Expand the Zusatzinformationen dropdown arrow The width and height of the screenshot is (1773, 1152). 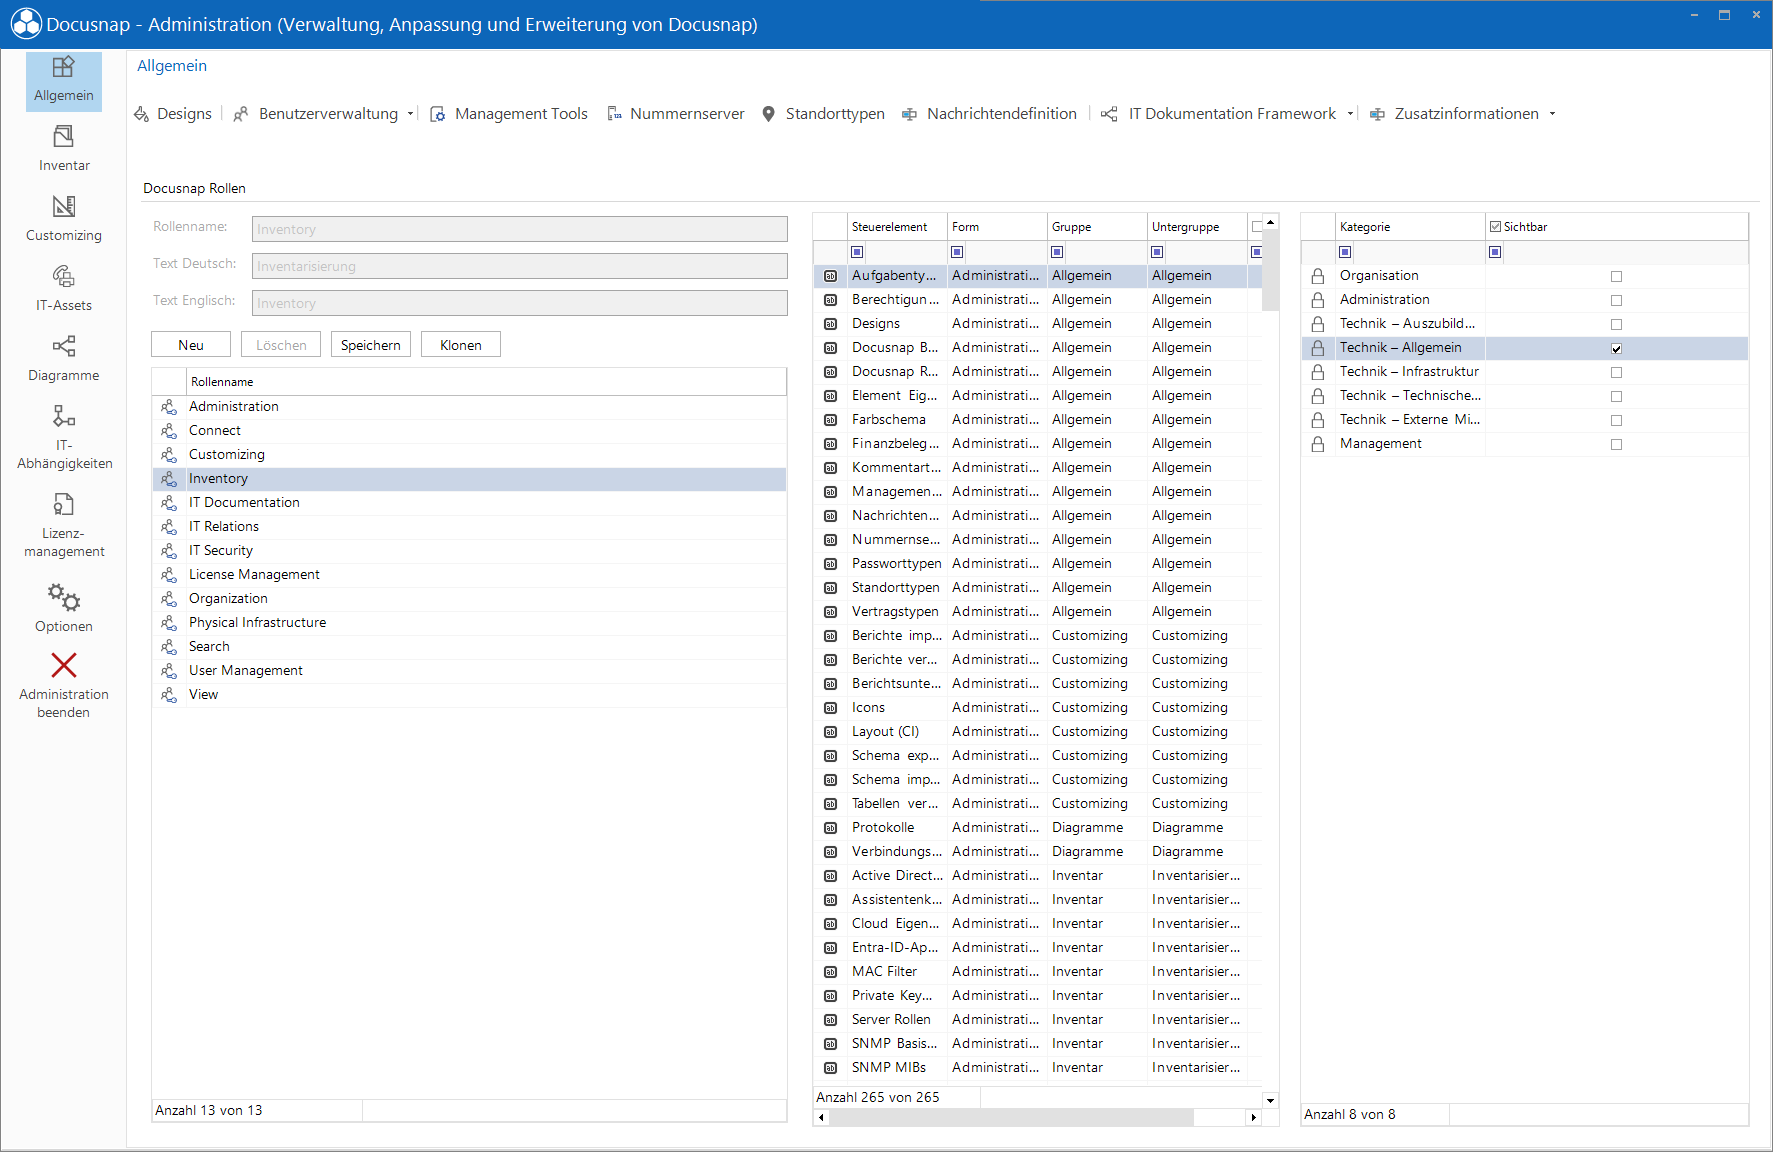pos(1552,114)
